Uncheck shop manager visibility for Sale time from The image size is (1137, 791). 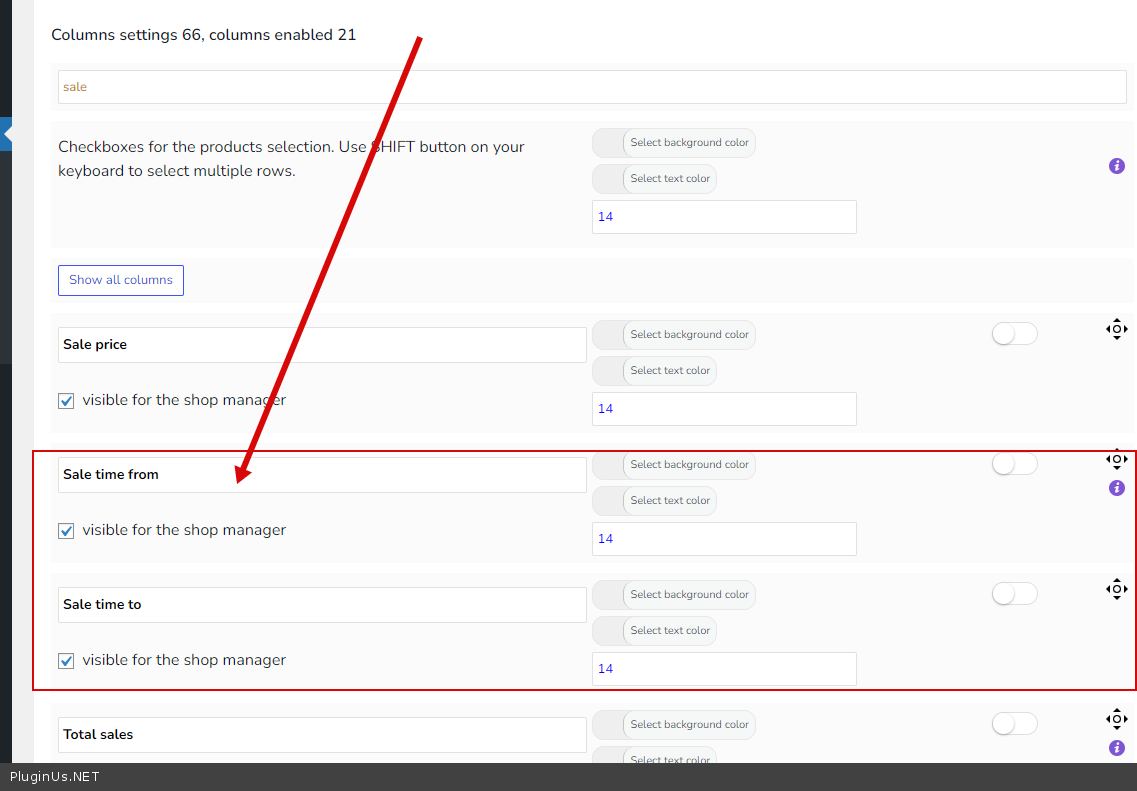click(66, 531)
